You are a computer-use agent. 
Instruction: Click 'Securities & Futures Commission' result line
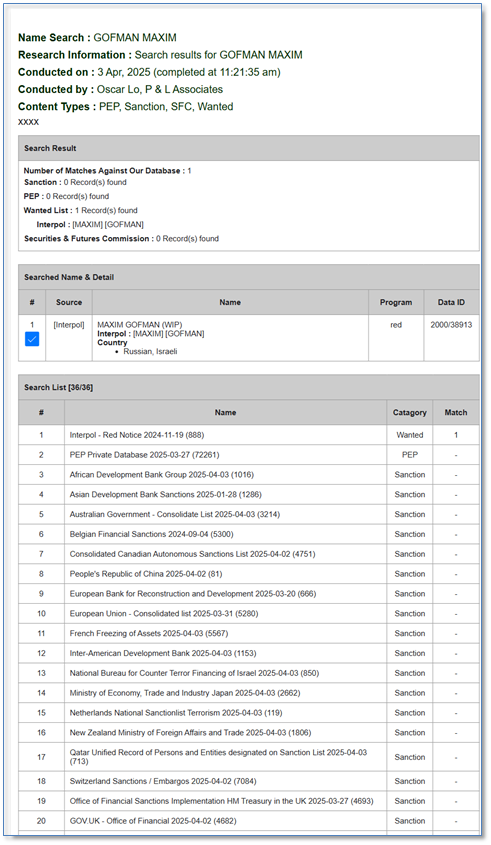121,239
